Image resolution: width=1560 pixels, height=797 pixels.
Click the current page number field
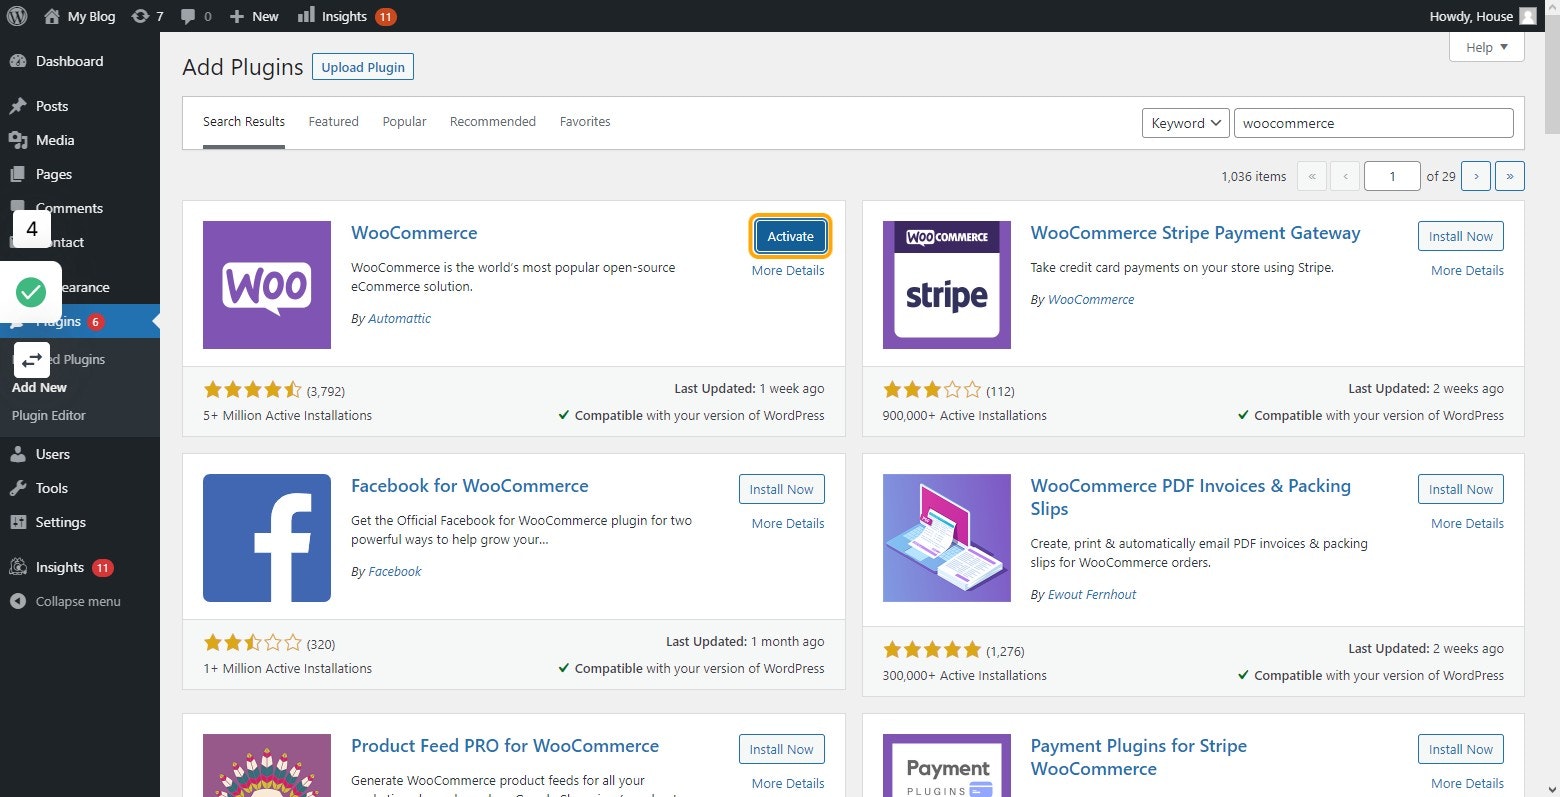[x=1392, y=176]
